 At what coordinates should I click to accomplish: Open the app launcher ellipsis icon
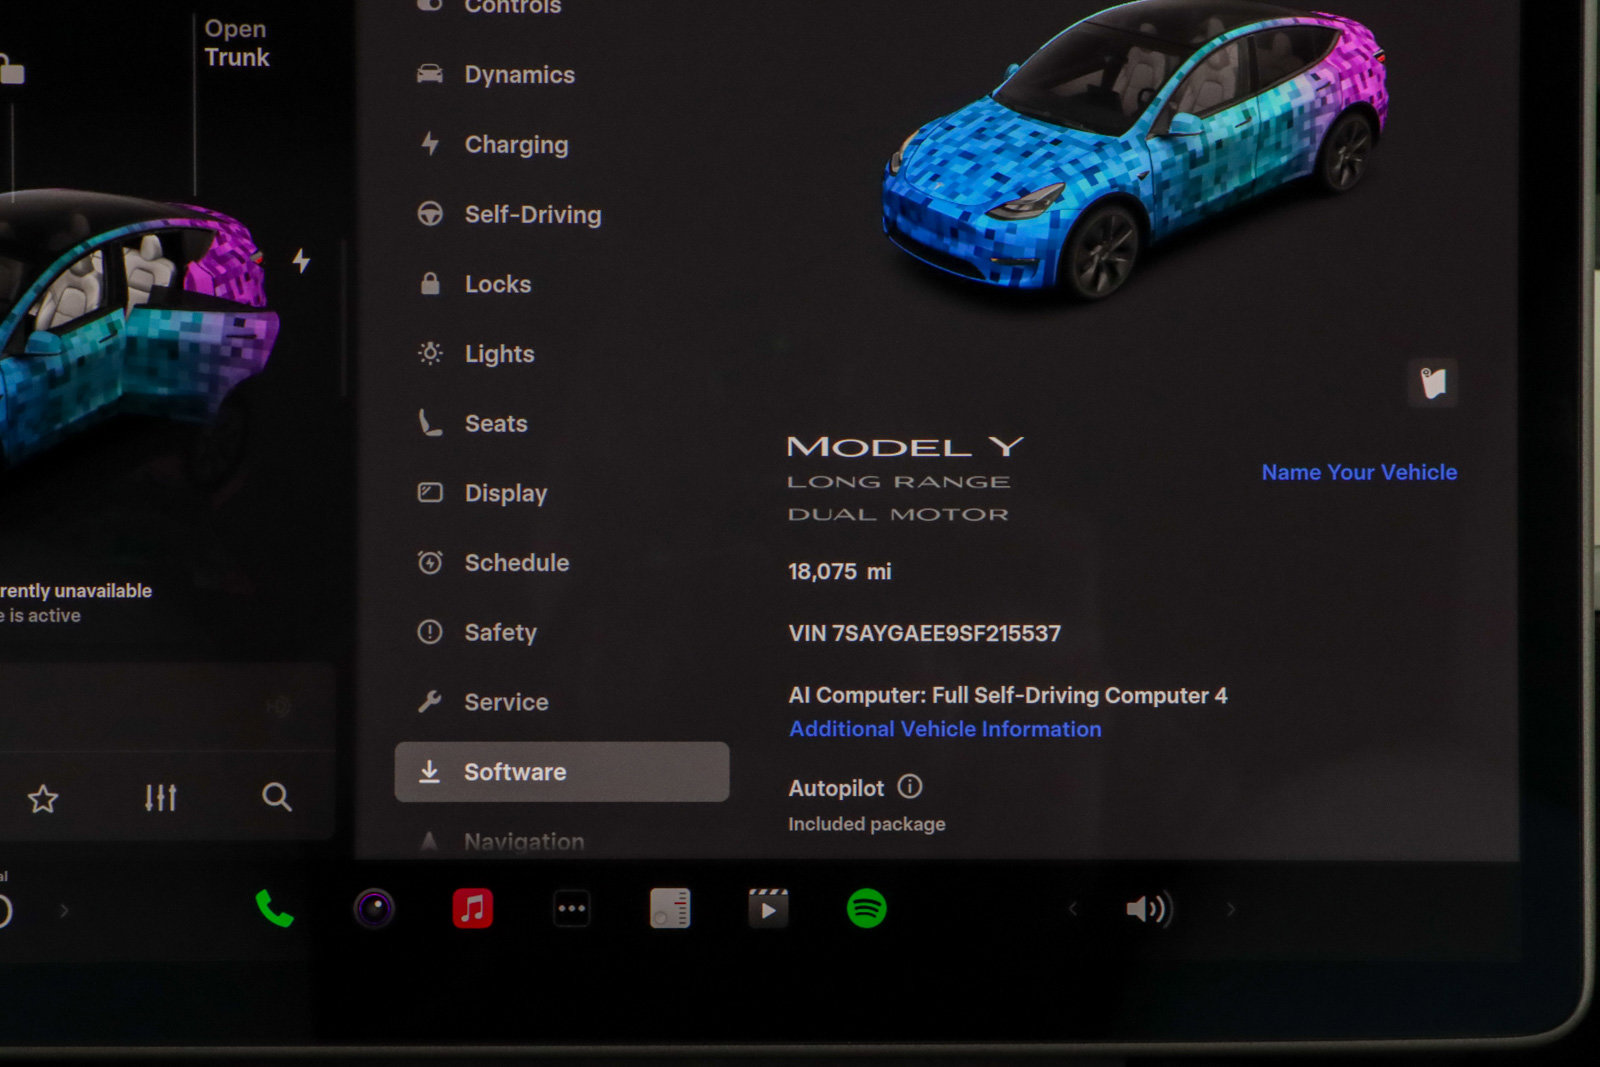click(571, 909)
